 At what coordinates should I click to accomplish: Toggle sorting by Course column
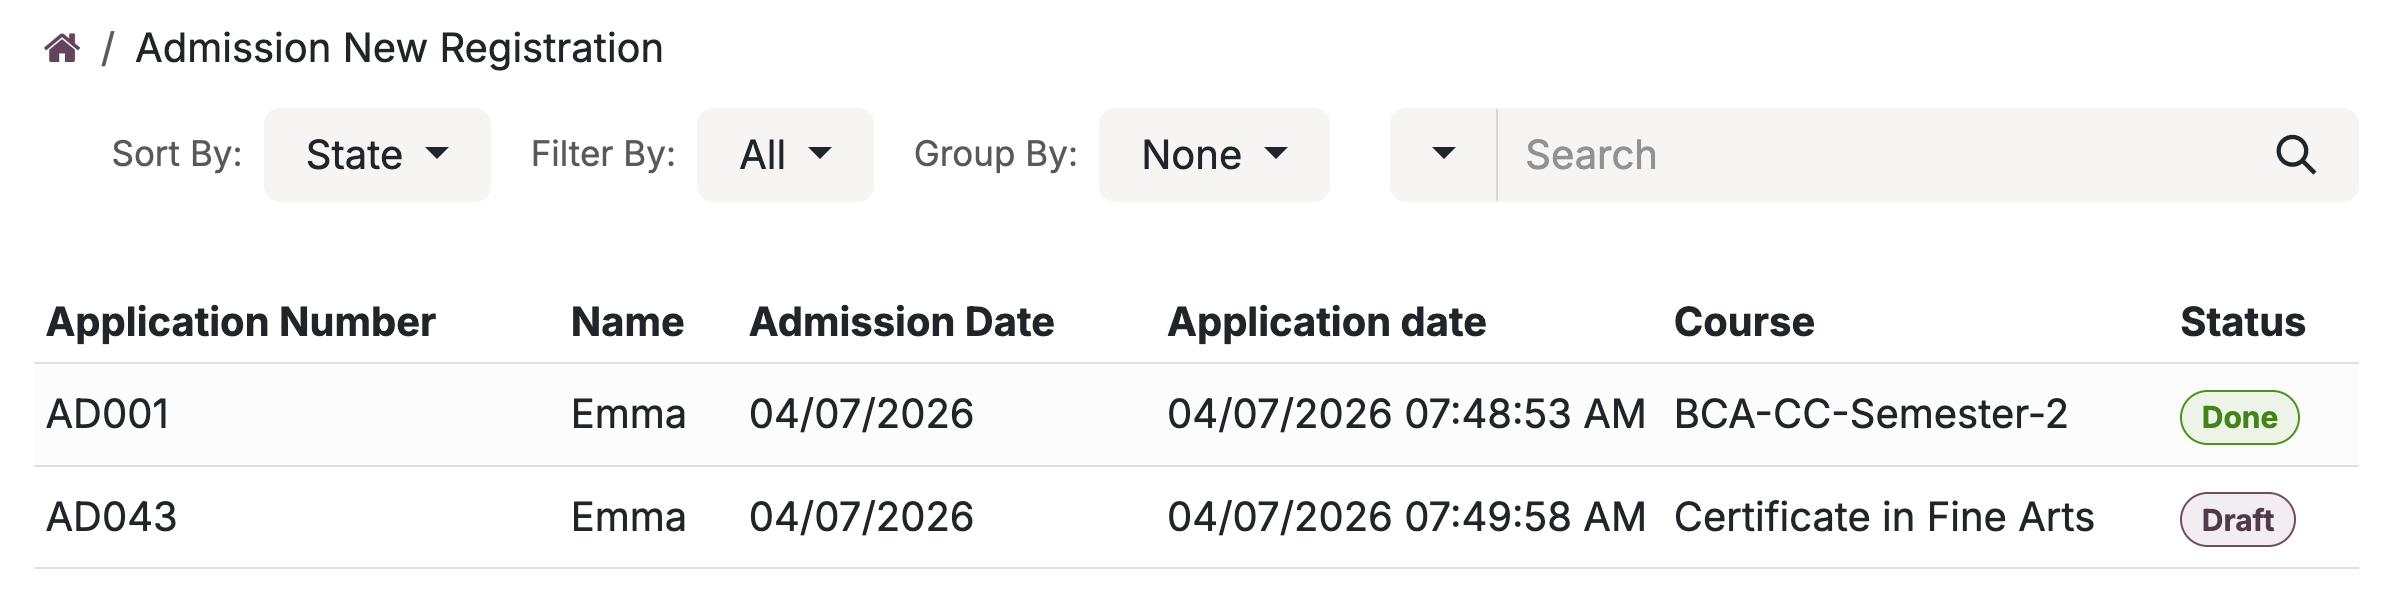pos(1744,322)
